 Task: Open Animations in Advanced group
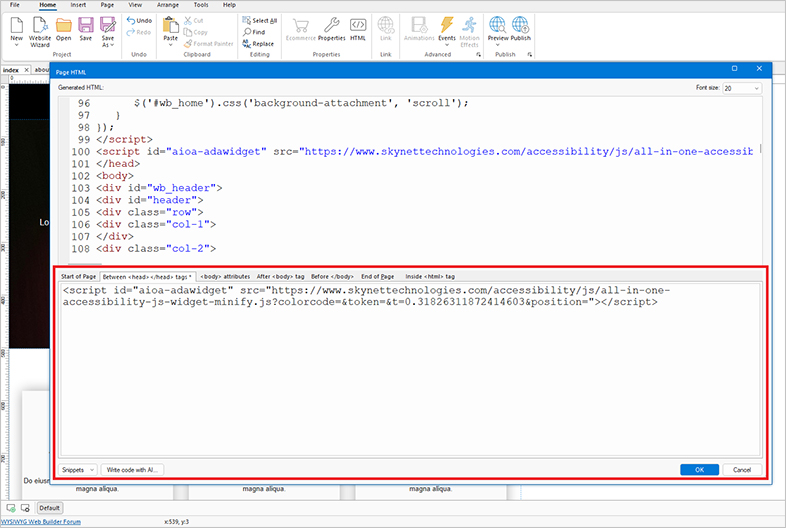tap(419, 29)
